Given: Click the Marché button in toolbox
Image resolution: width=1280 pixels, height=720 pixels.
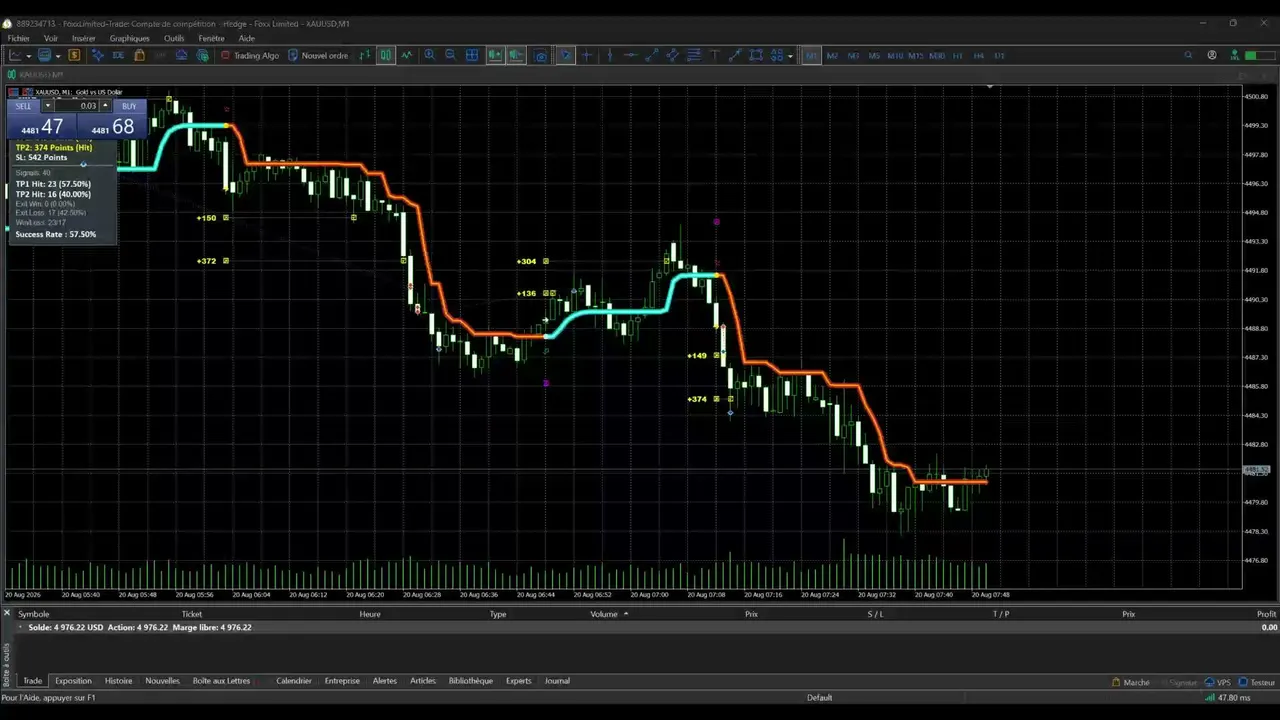Looking at the screenshot, I should coord(1131,682).
